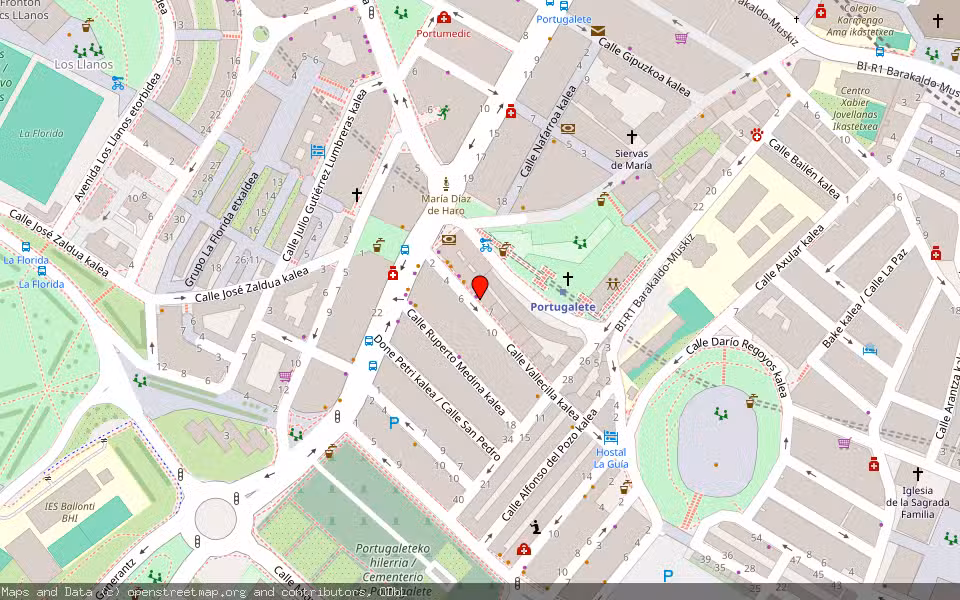
Task: Click the bold Portugalete place label
Action: pyautogui.click(x=562, y=308)
